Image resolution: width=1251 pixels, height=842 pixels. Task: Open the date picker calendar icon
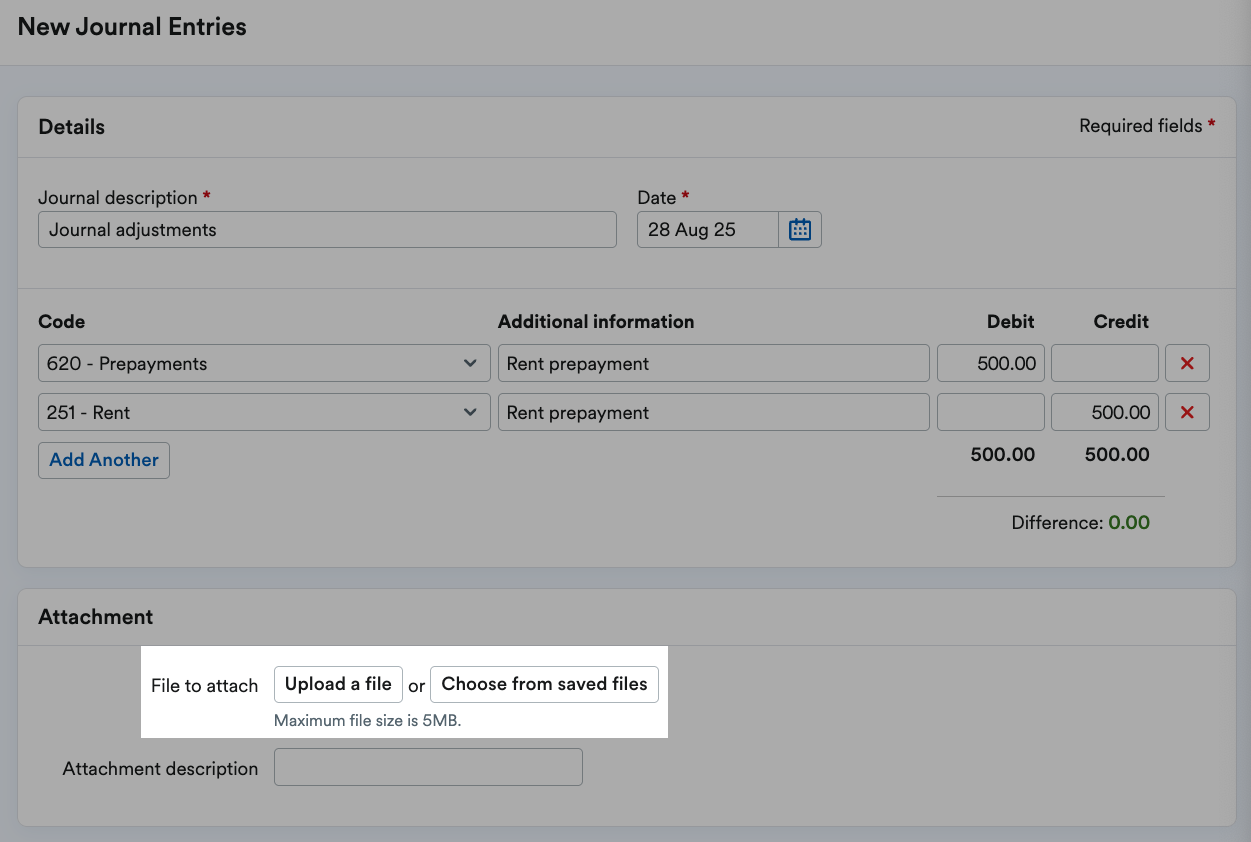coord(800,229)
